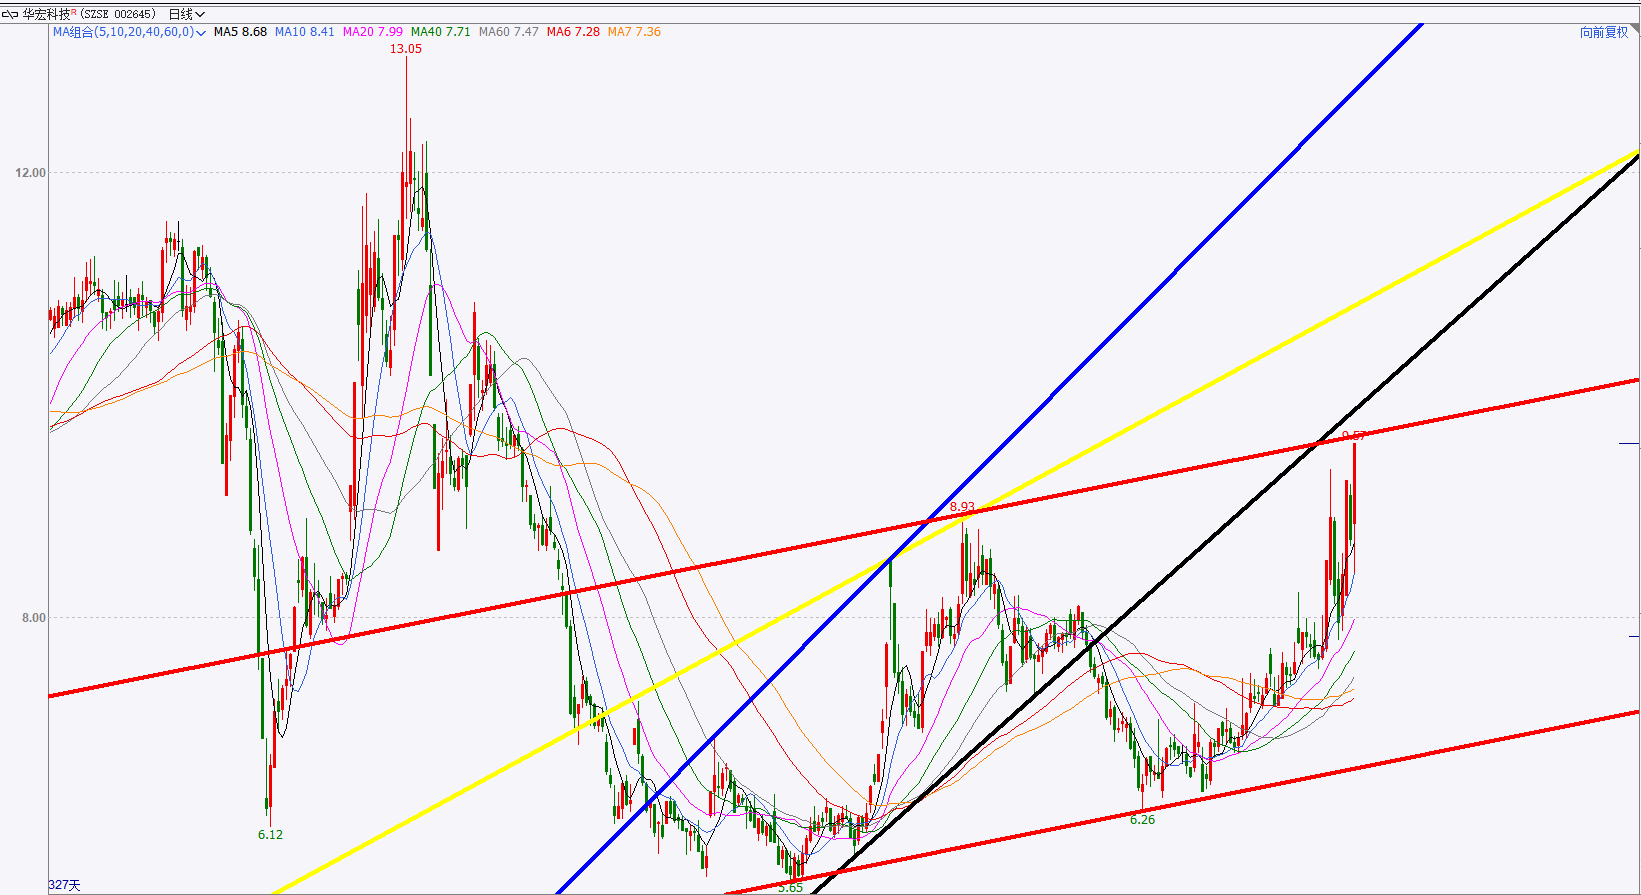Click the 327天 day count label
This screenshot has height=895, width=1641.
pyautogui.click(x=64, y=885)
